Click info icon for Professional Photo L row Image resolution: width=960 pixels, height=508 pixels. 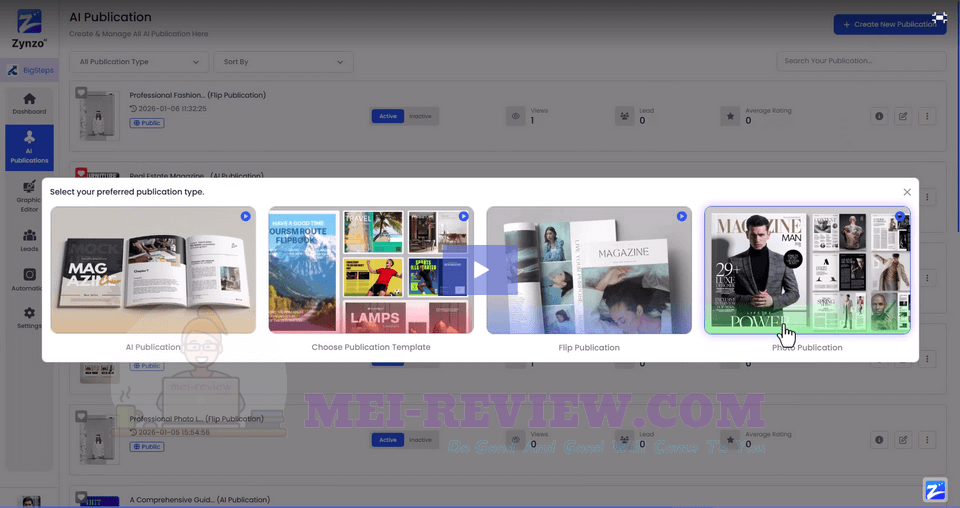(x=879, y=440)
